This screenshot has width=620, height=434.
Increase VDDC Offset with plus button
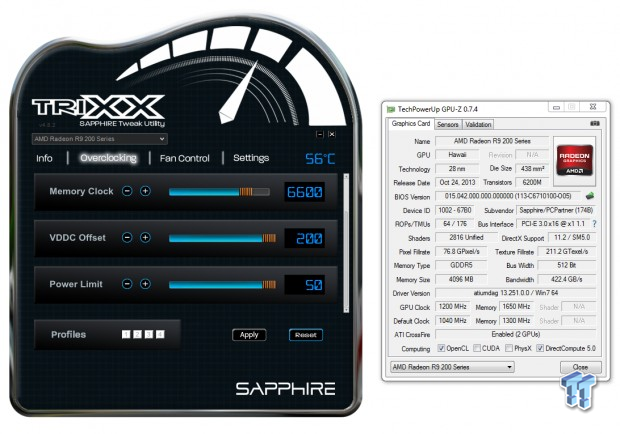pos(146,238)
